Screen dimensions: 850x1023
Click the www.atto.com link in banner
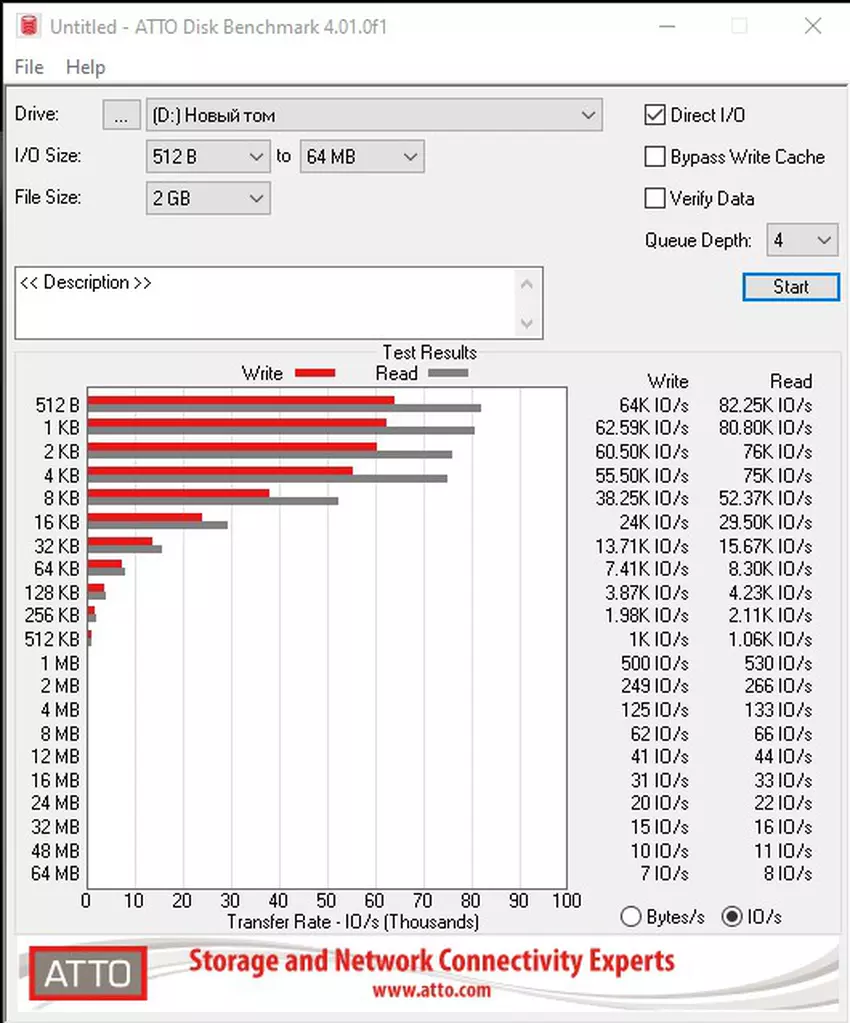431,991
